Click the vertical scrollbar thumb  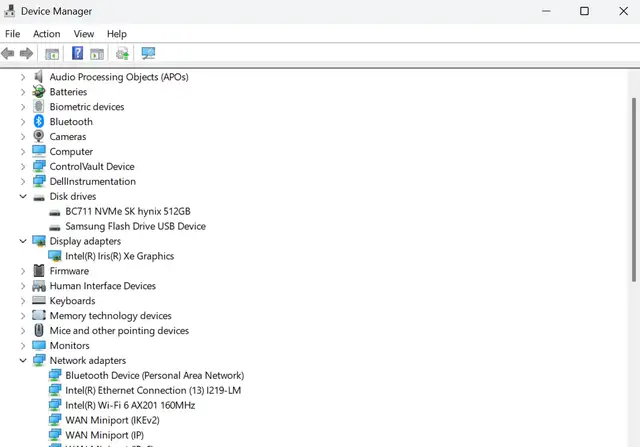634,189
